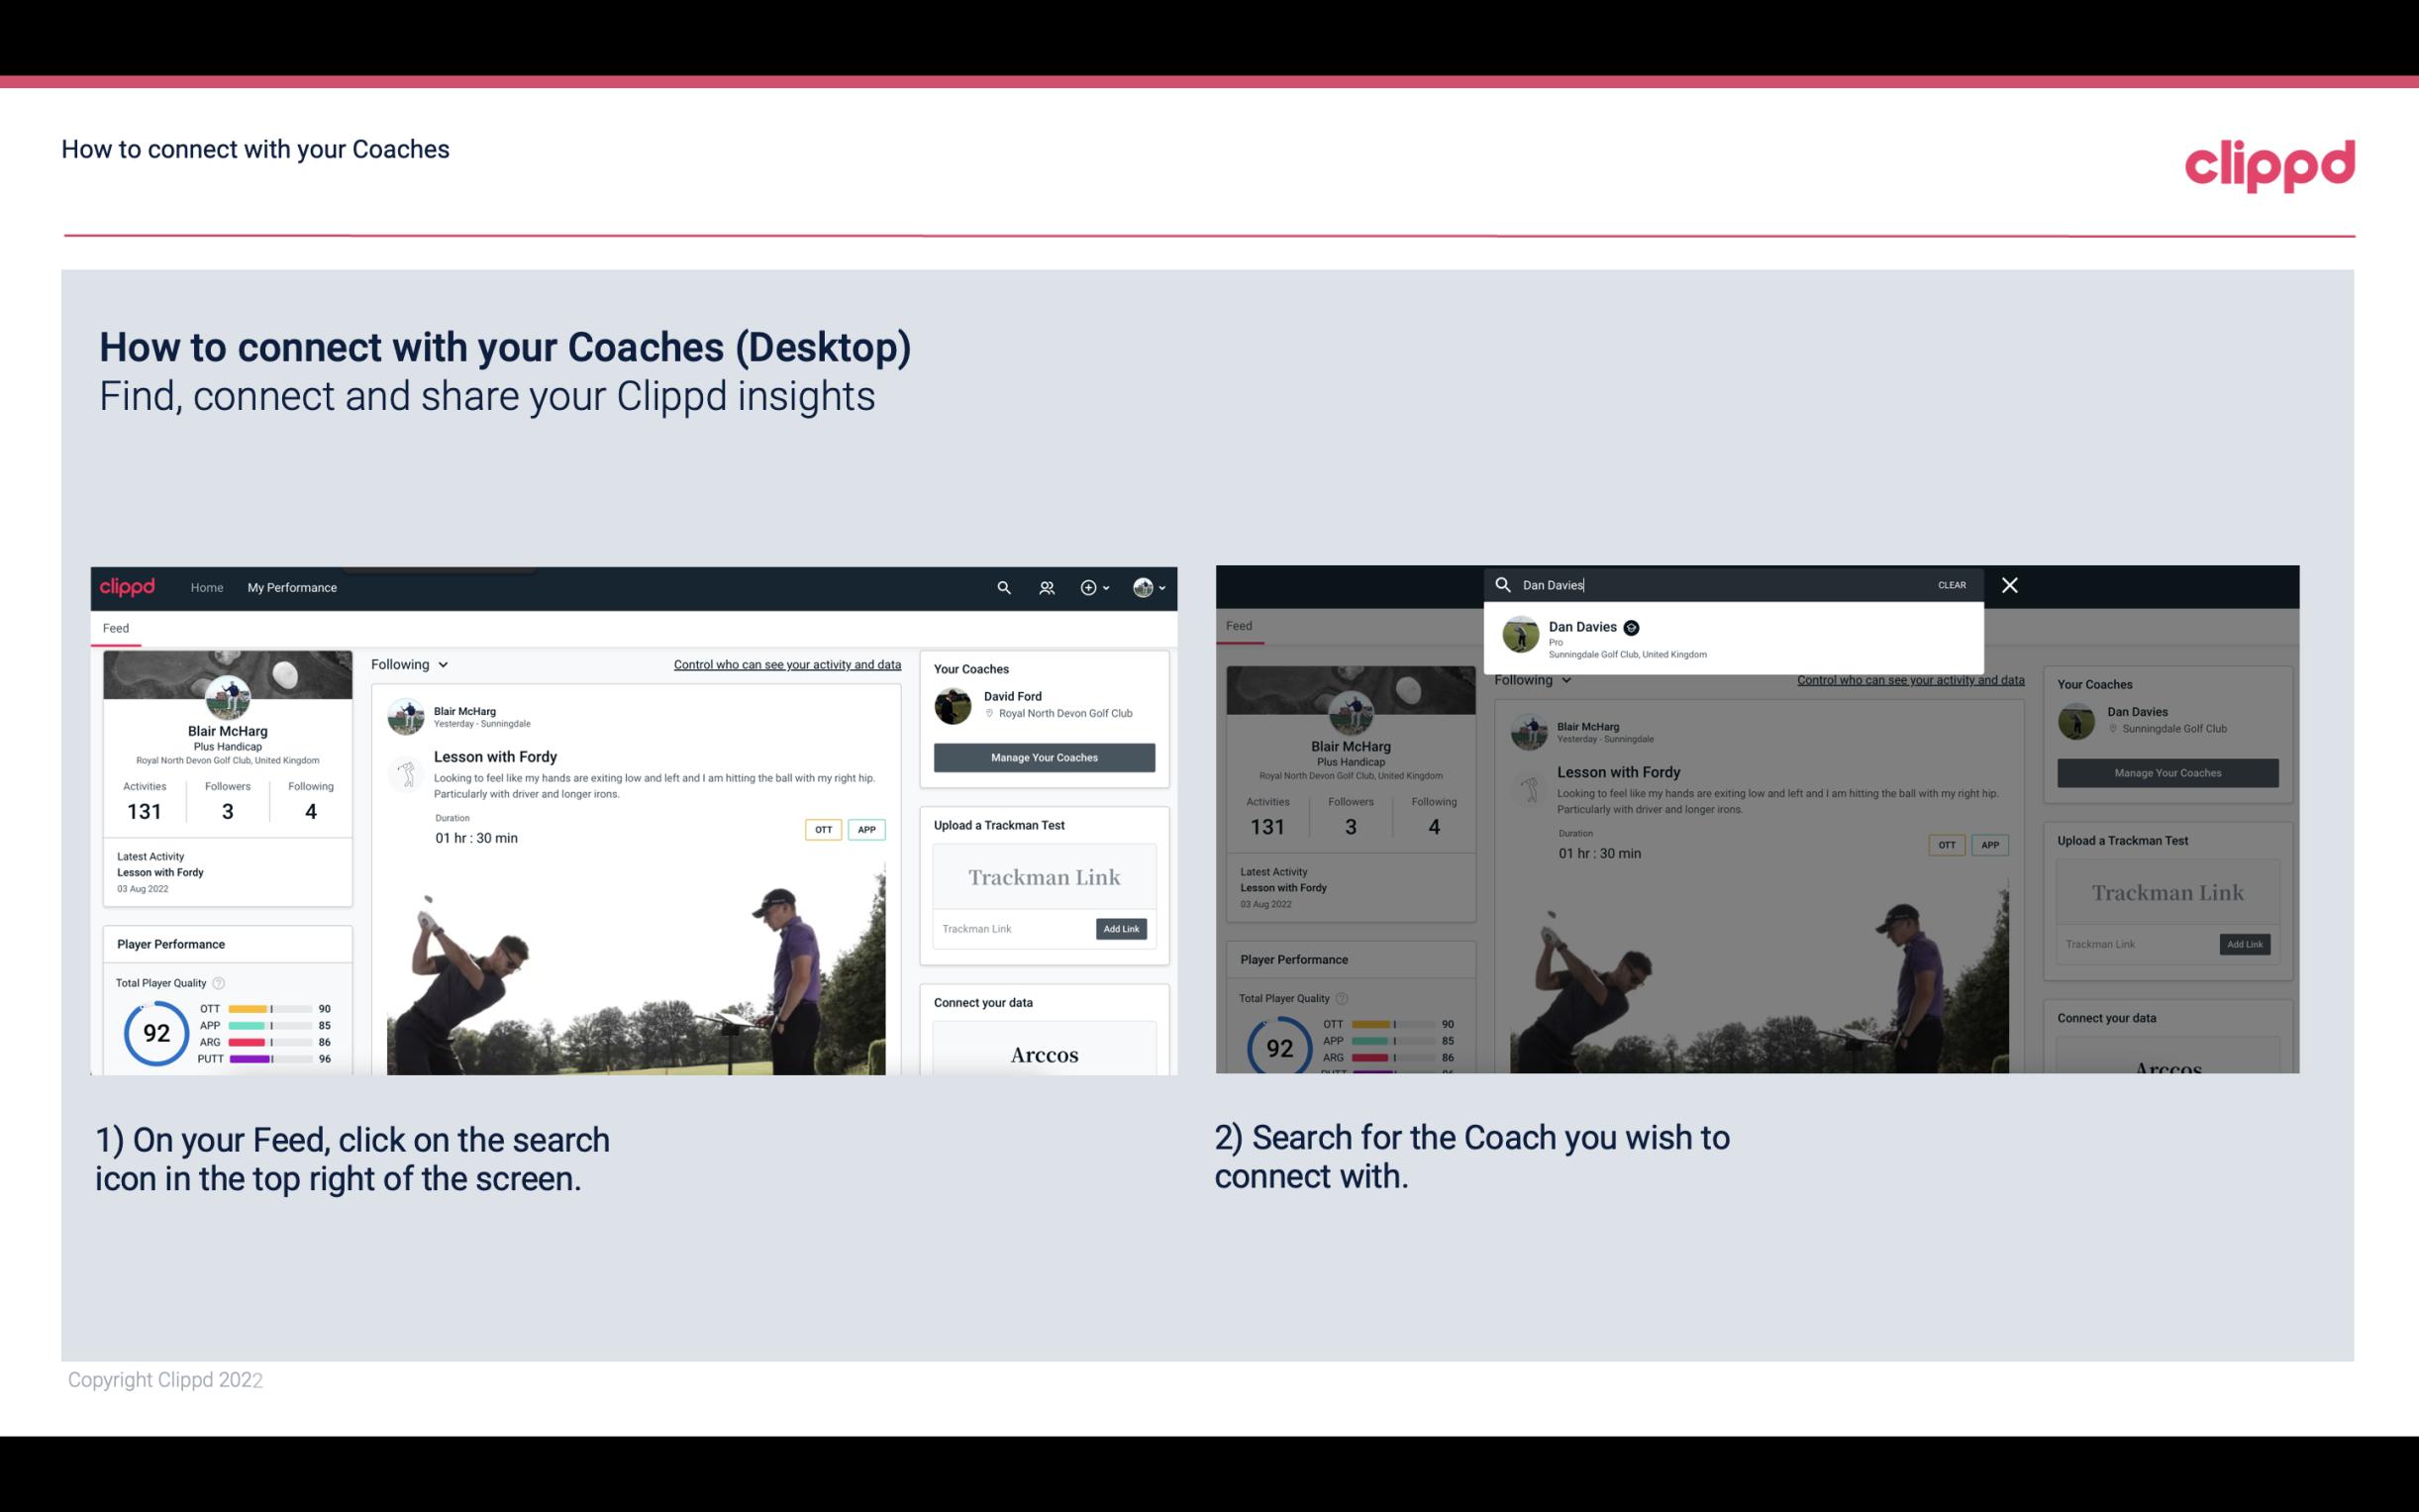This screenshot has width=2419, height=1512.
Task: Click the settings gear icon in top nav
Action: [1088, 587]
